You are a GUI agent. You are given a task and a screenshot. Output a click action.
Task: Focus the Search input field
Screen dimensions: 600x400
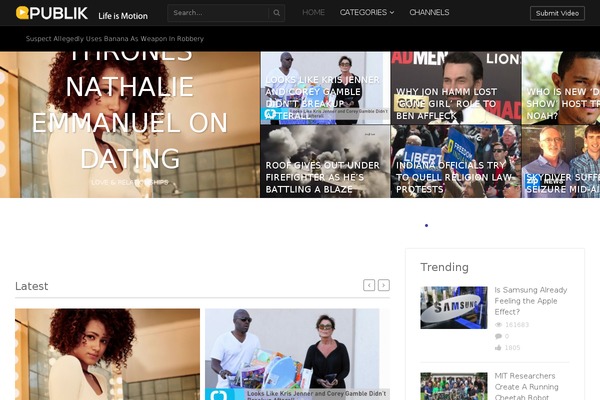tap(218, 13)
